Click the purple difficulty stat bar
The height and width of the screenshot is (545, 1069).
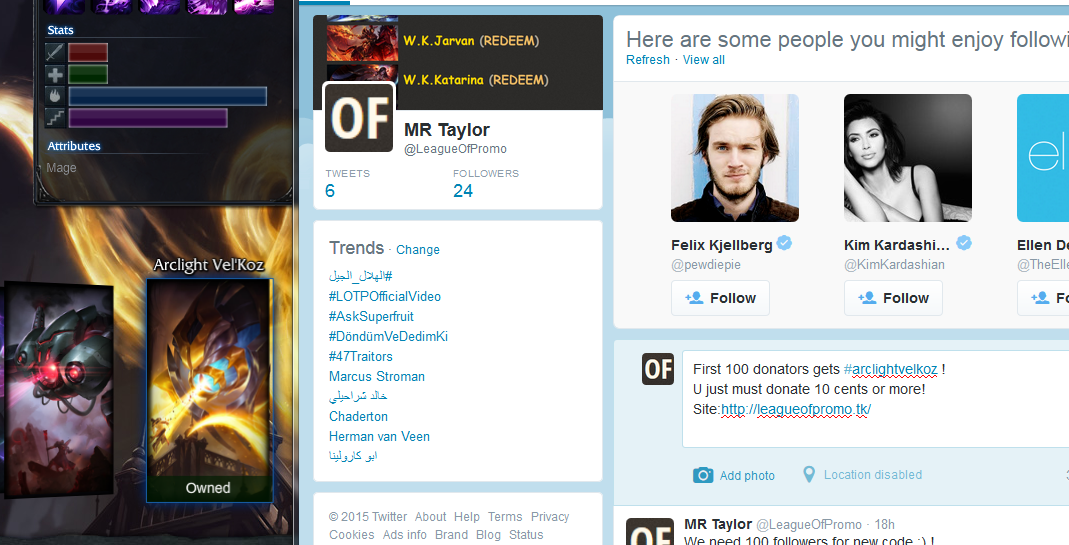point(148,118)
